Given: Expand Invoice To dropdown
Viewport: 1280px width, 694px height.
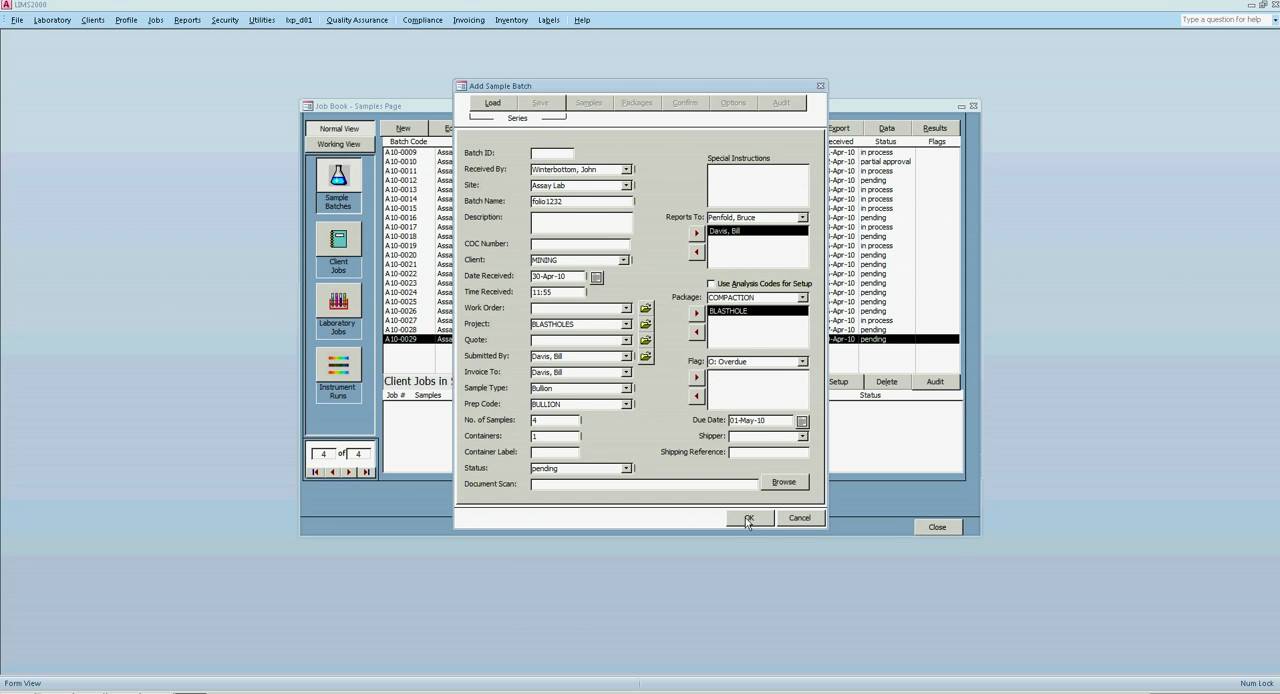Looking at the screenshot, I should coord(626,372).
